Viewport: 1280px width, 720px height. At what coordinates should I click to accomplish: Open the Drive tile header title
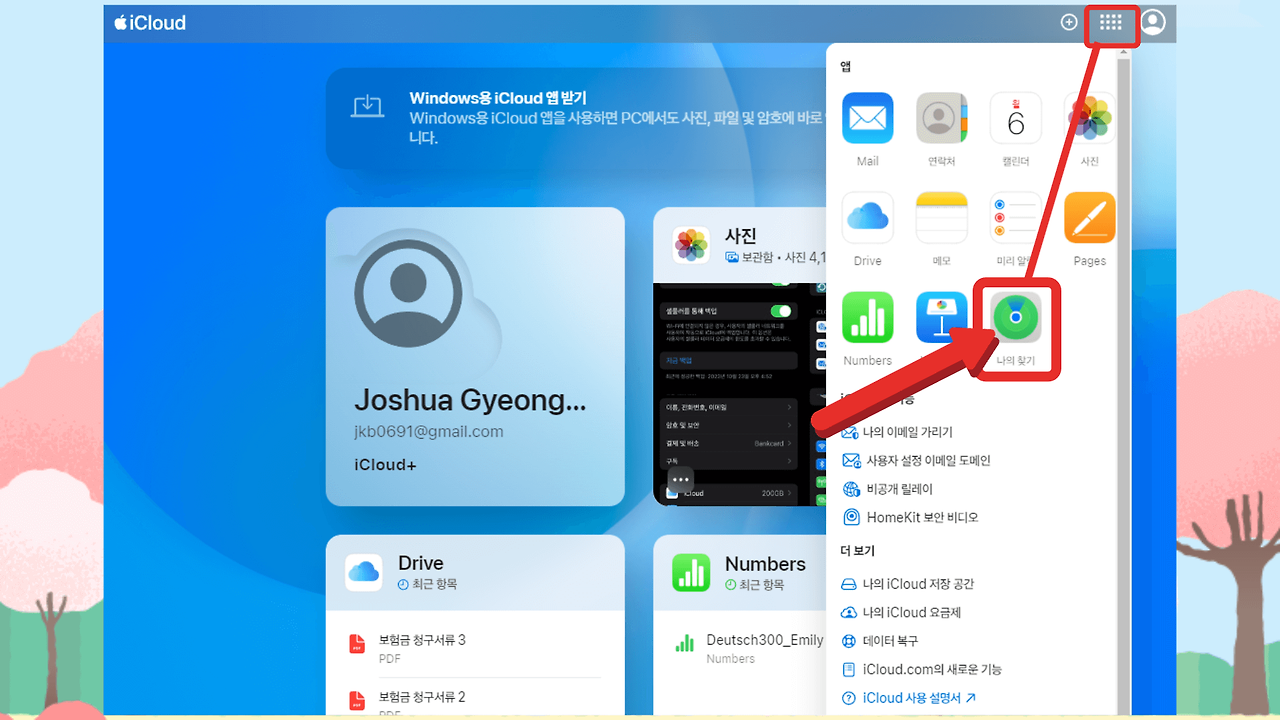coord(421,563)
